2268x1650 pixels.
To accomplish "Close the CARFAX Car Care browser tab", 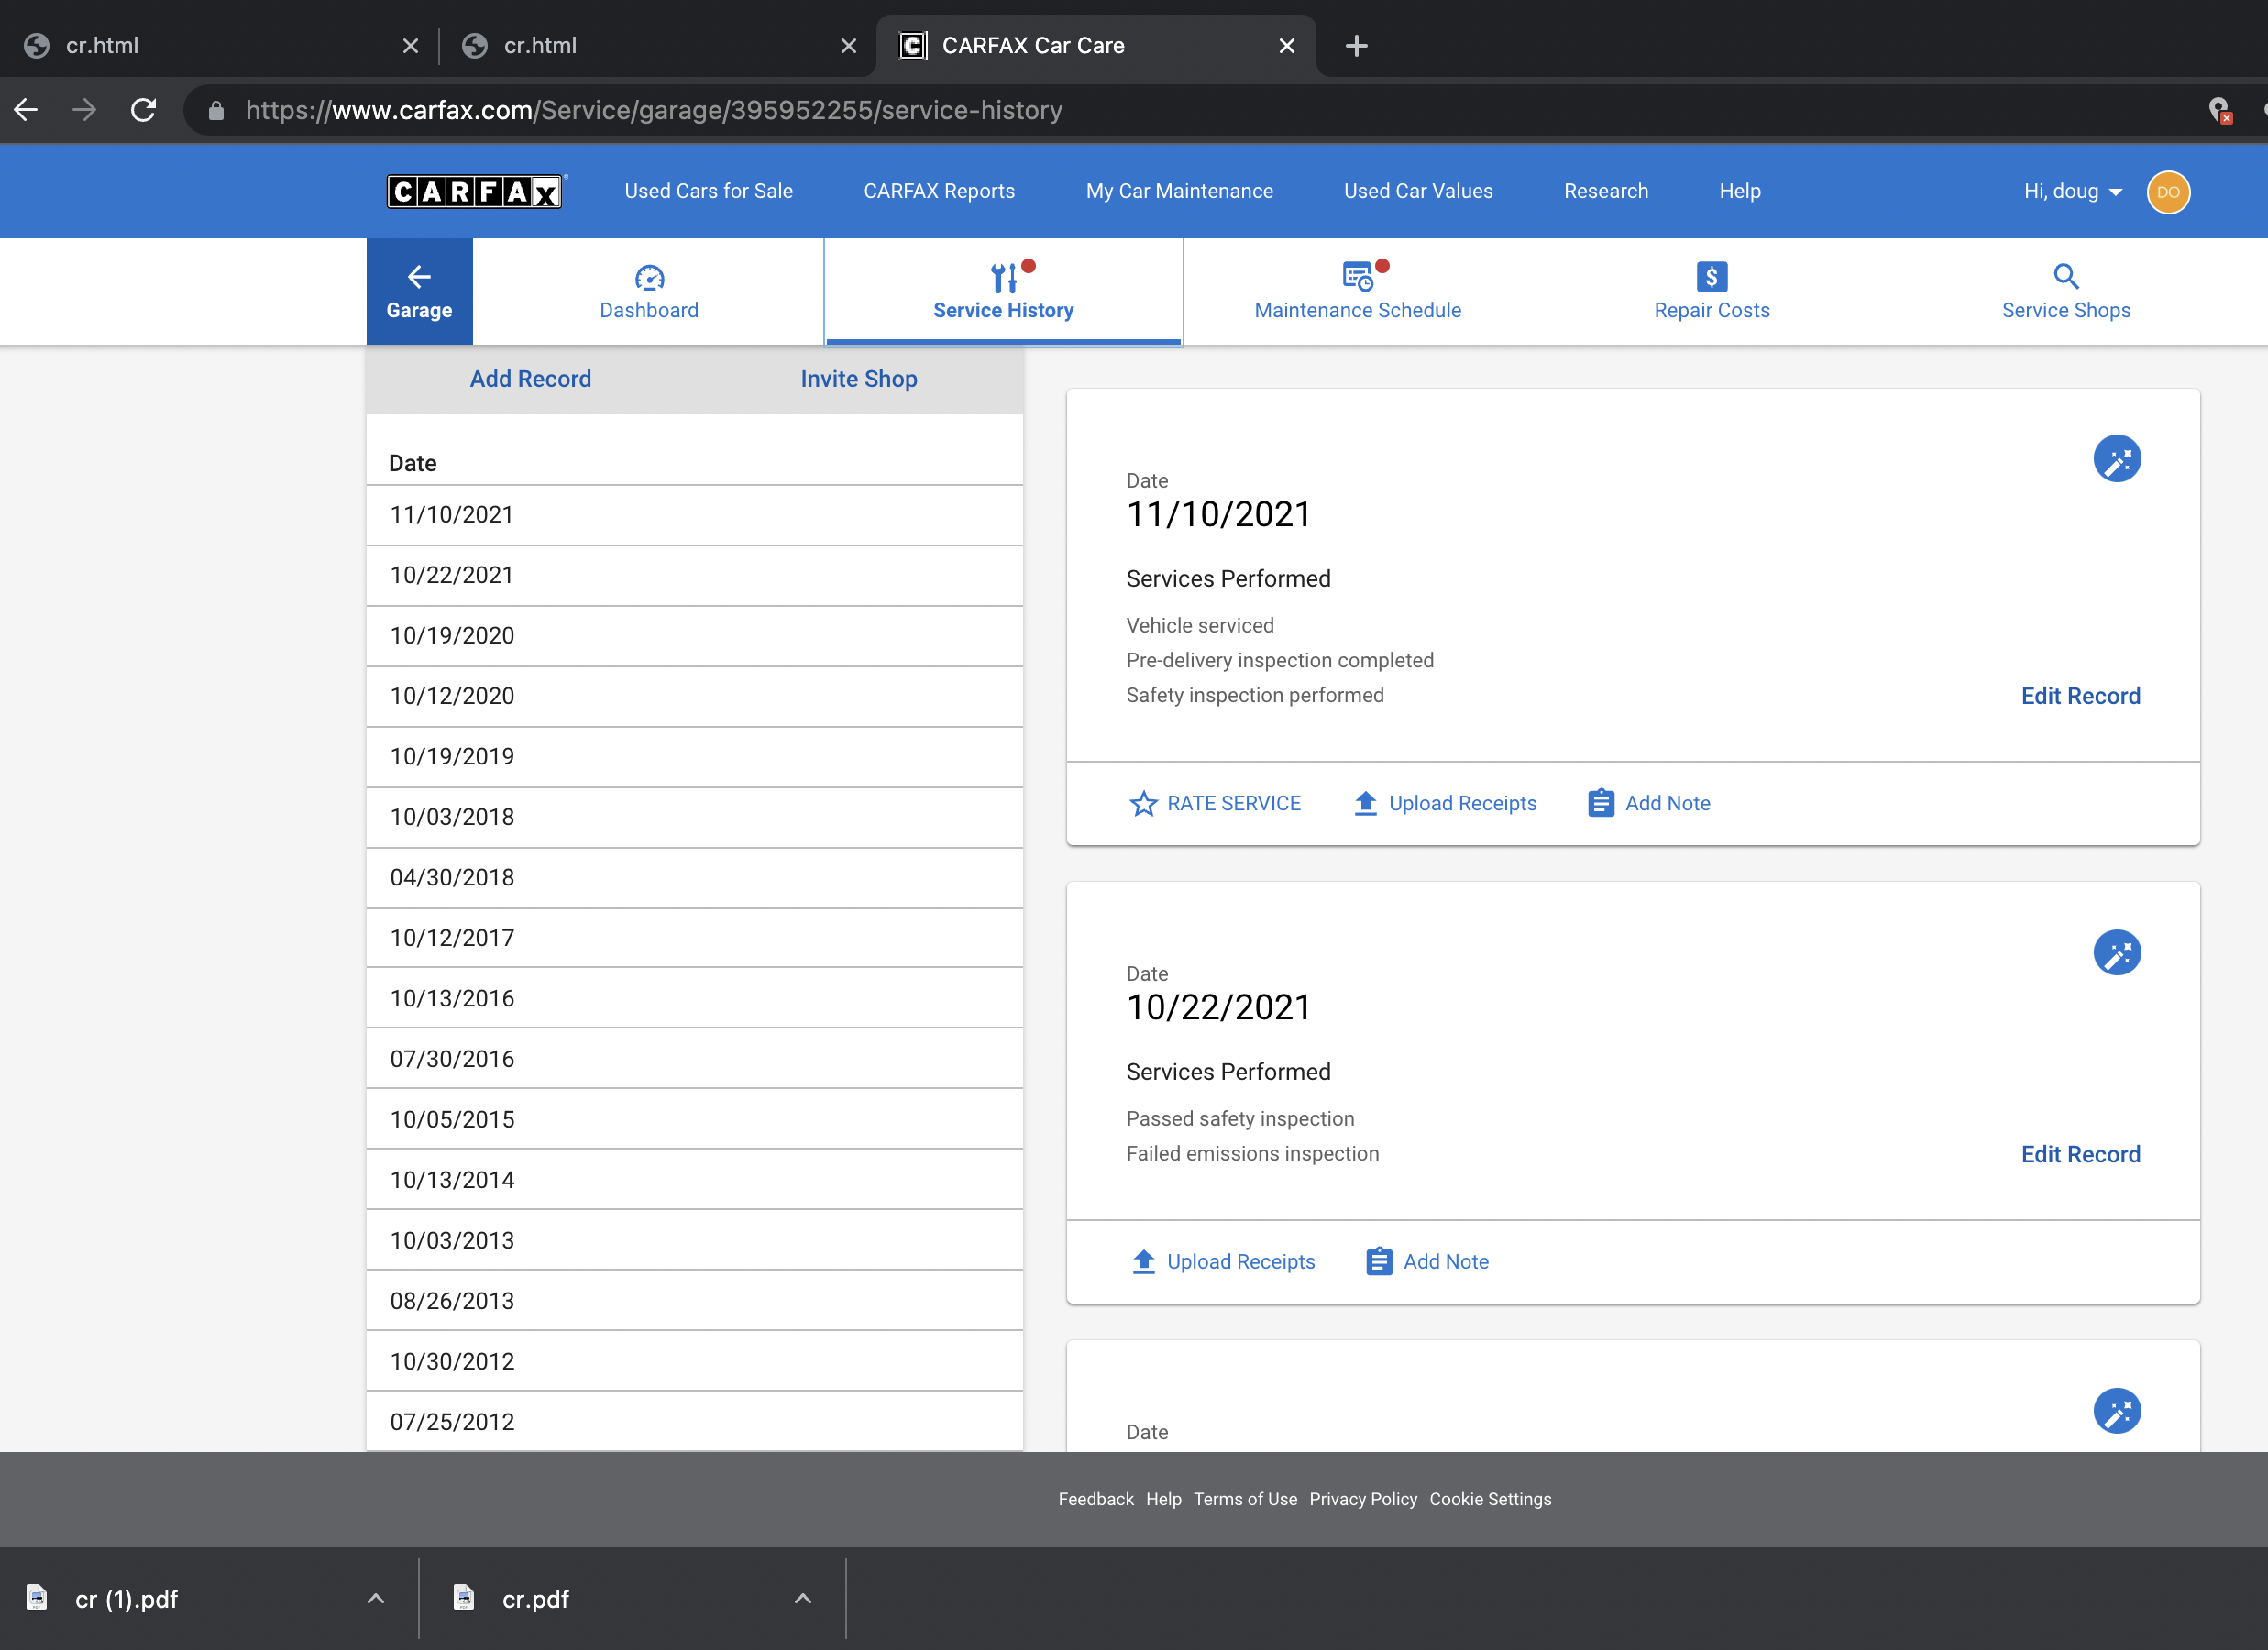I will coord(1287,46).
